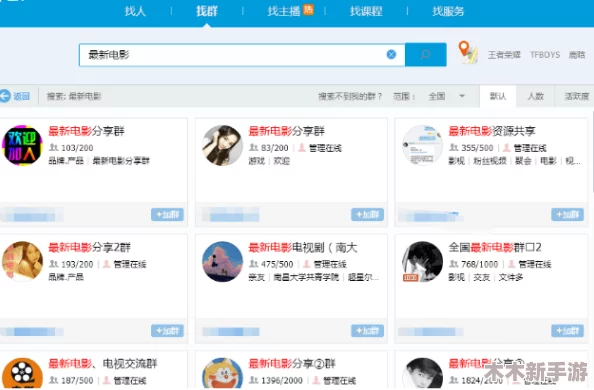Open the 最新电影分享②群 title
Screen dimensions: 594x390
pyautogui.click(x=292, y=364)
